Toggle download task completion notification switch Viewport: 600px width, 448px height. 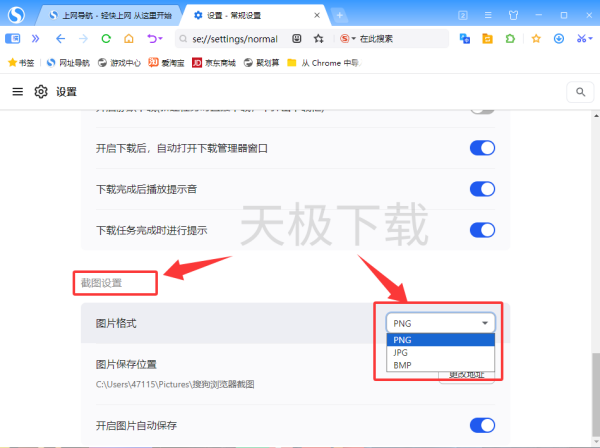482,230
